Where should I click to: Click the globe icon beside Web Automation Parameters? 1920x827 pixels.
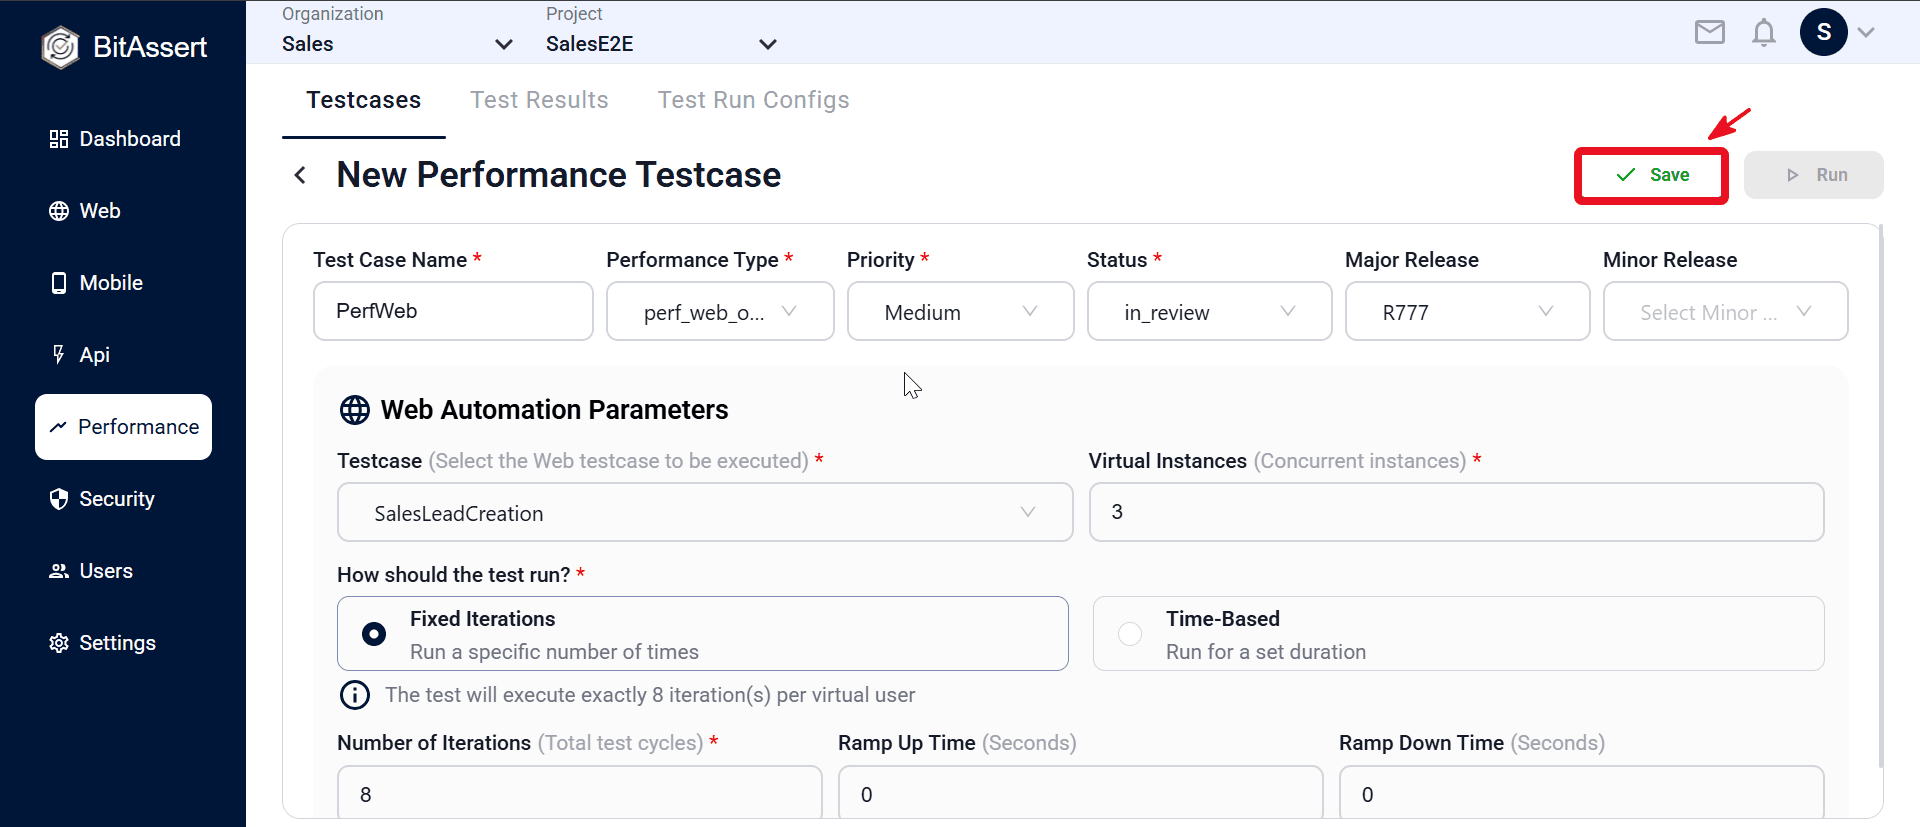point(355,410)
